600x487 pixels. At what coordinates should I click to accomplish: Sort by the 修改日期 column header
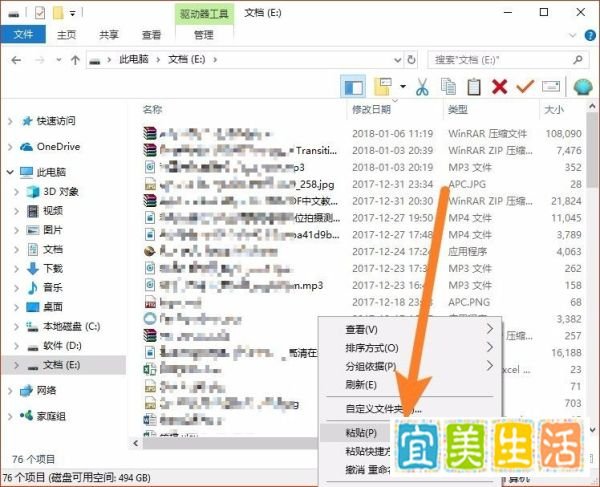371,109
